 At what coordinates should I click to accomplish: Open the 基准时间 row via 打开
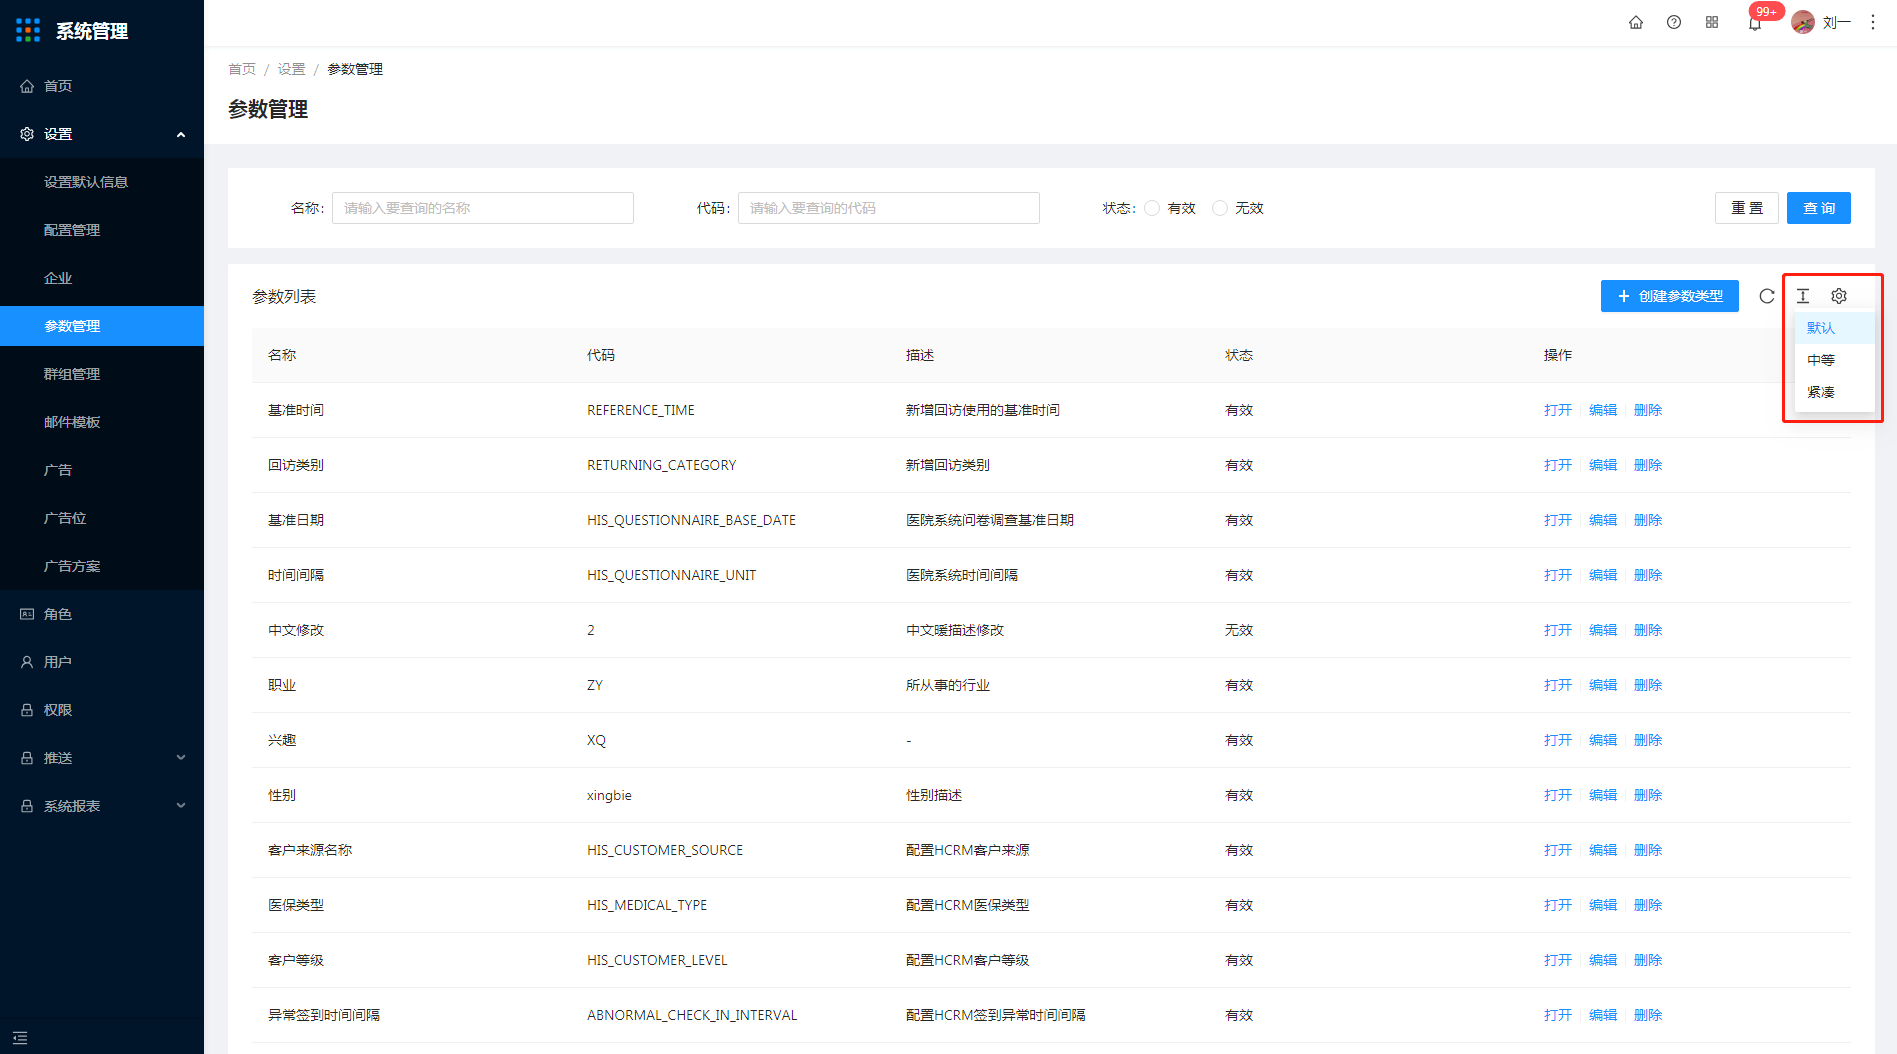[x=1557, y=410]
